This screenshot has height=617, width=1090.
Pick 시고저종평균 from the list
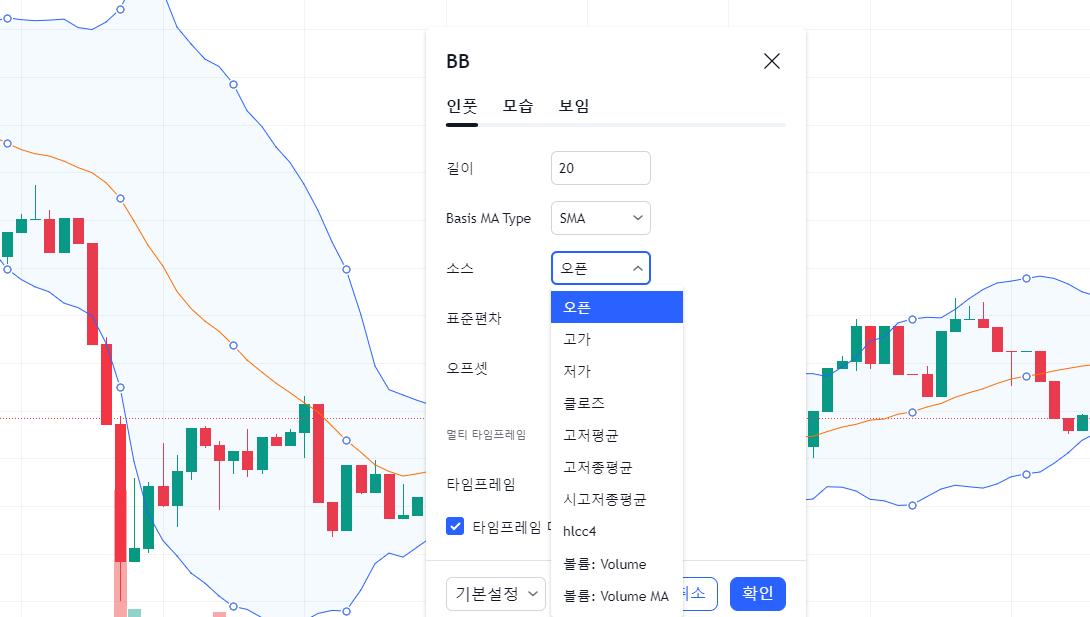pyautogui.click(x=616, y=499)
